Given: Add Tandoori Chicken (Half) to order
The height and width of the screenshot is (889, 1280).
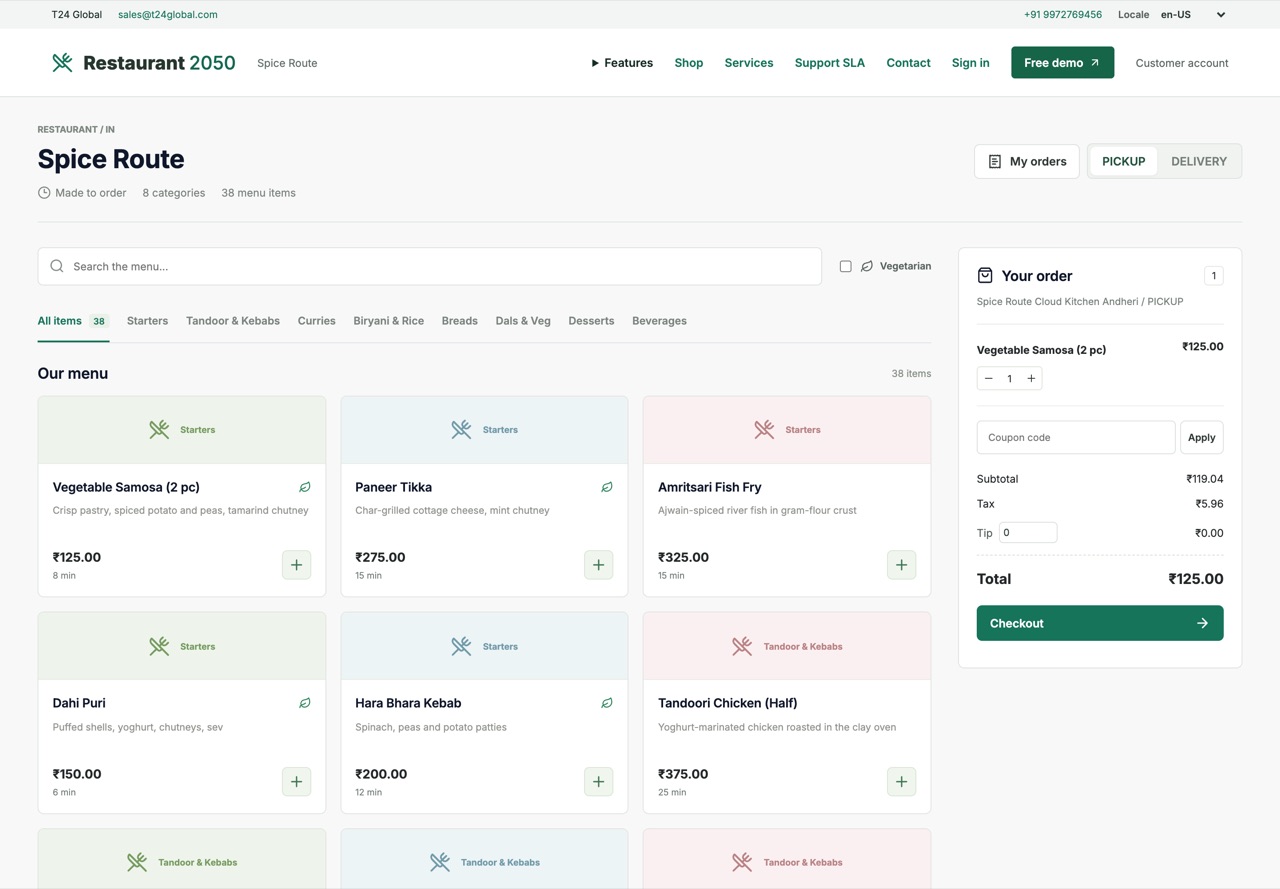Looking at the screenshot, I should point(901,781).
